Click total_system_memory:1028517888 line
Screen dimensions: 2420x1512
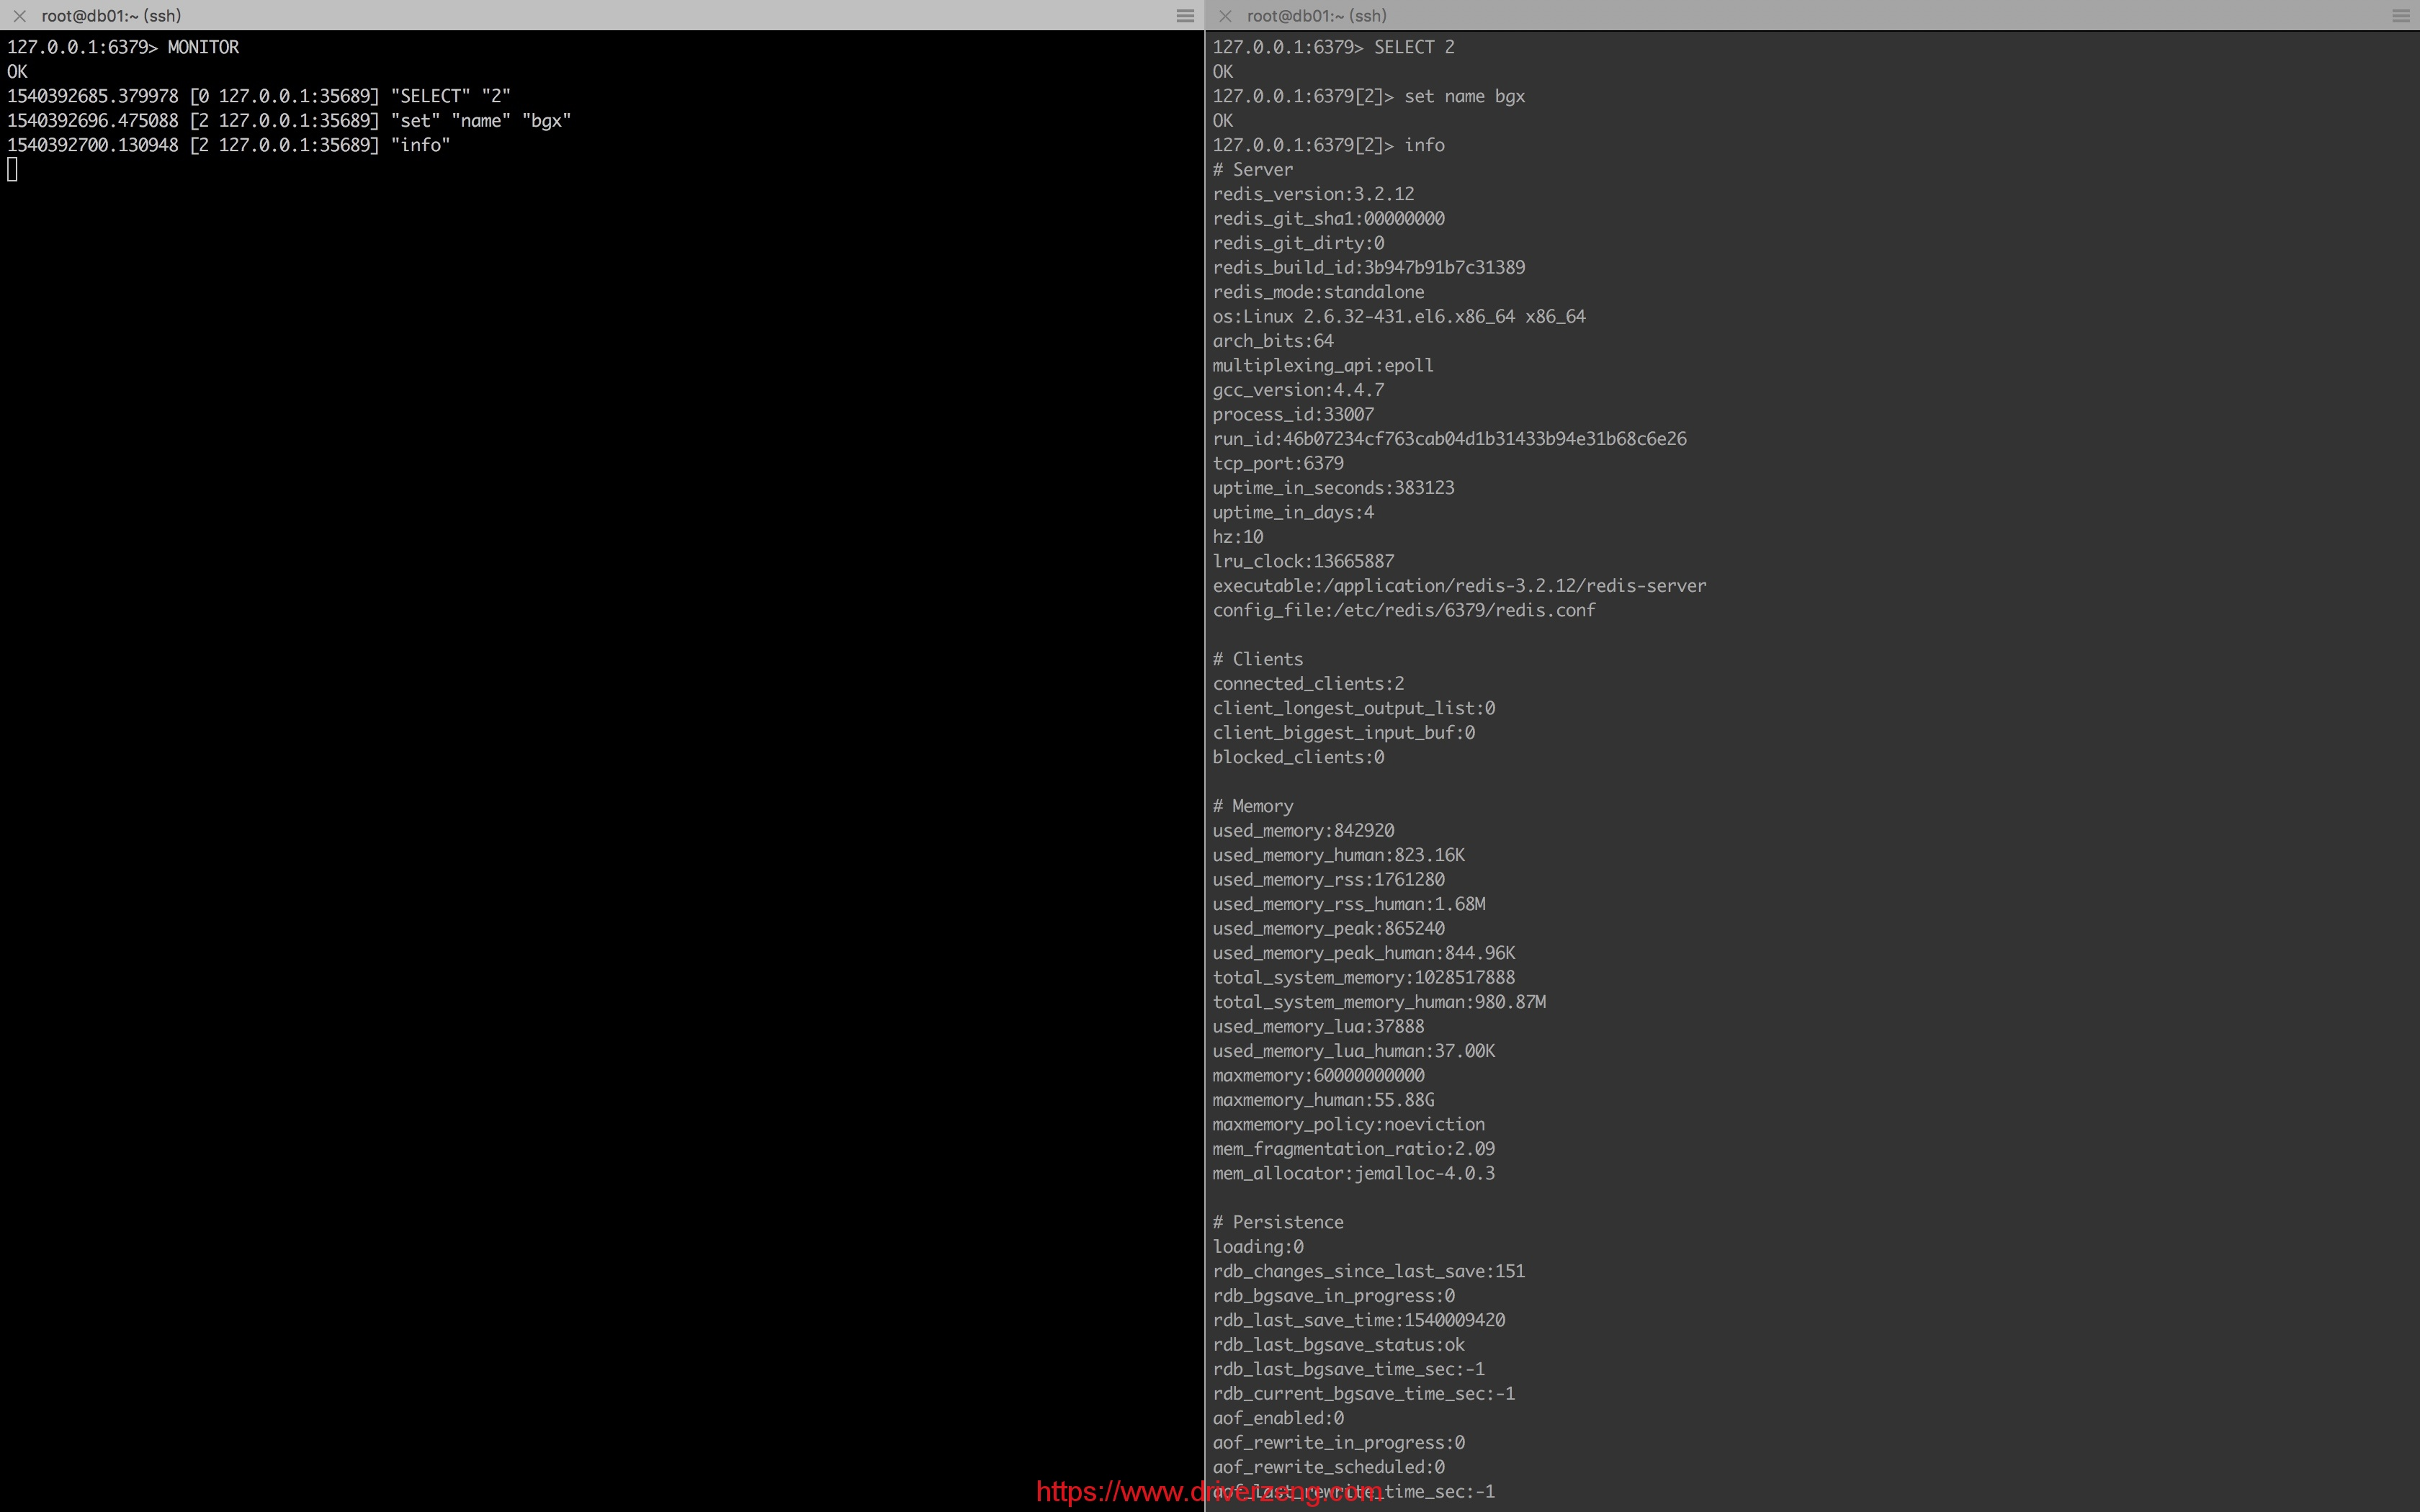(1364, 978)
